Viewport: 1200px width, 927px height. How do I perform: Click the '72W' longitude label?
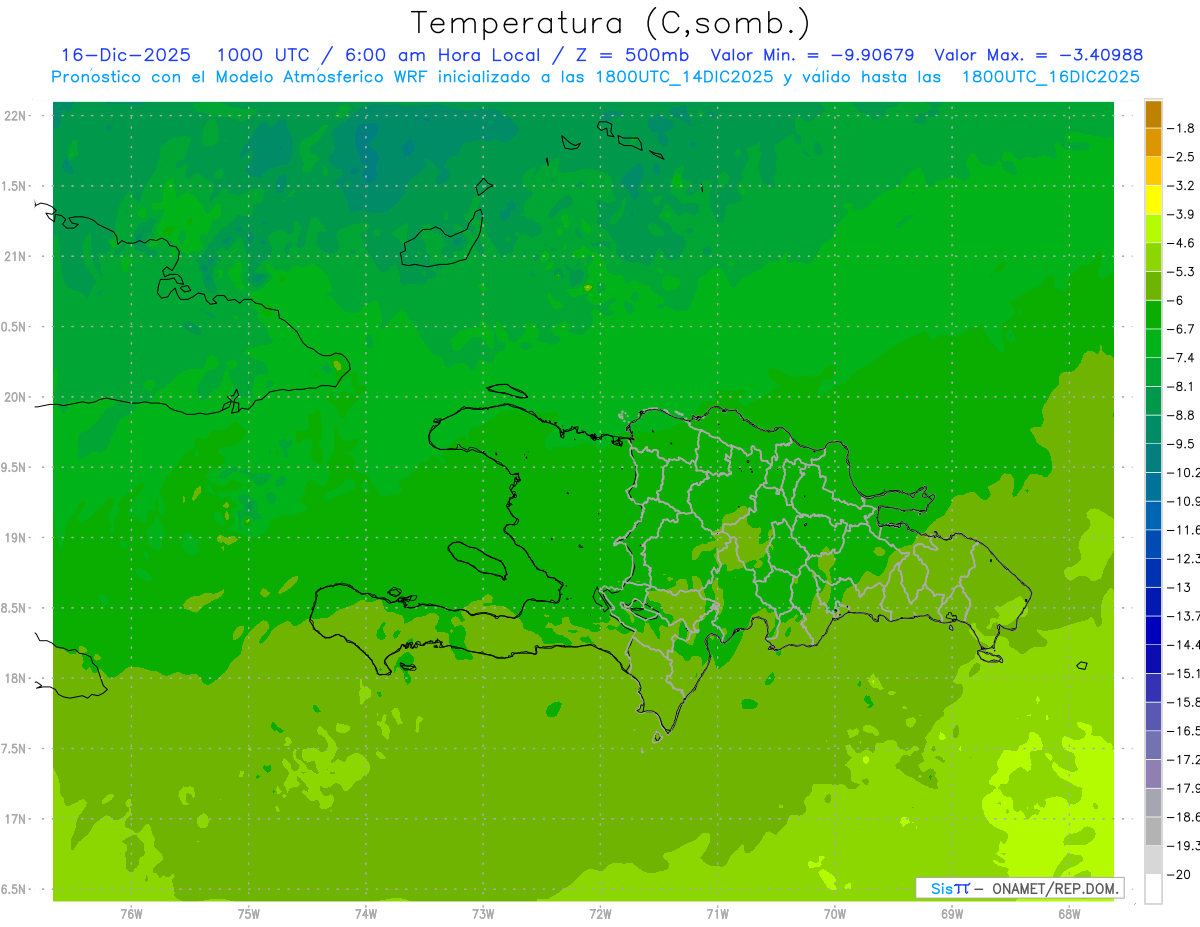pyautogui.click(x=600, y=914)
